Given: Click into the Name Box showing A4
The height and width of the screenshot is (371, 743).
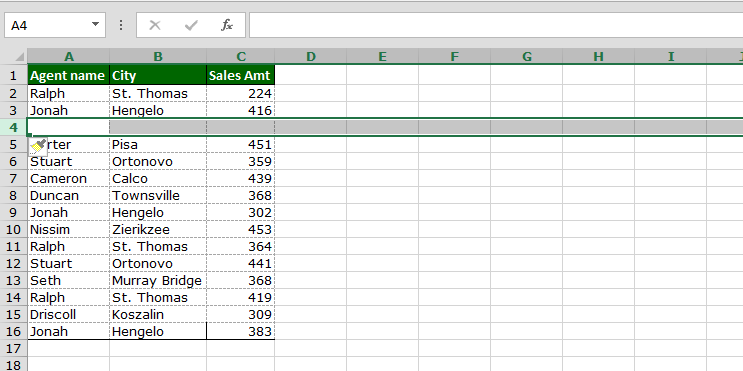Looking at the screenshot, I should coord(47,25).
